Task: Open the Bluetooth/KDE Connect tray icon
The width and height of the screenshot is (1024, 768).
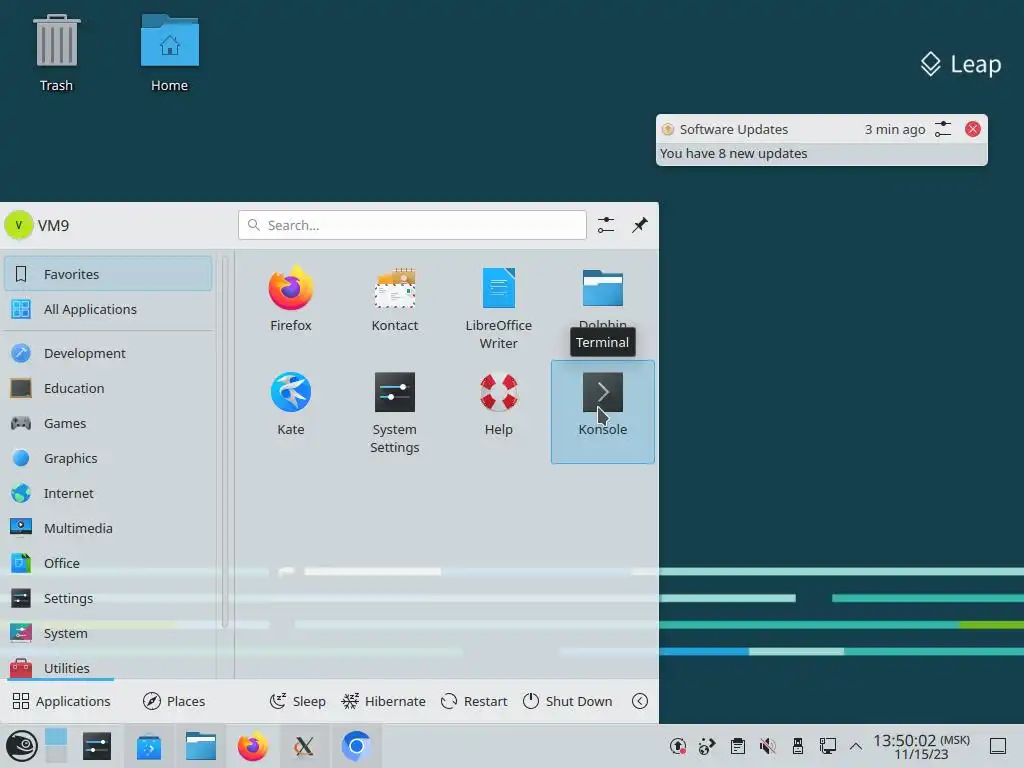Action: 707,746
